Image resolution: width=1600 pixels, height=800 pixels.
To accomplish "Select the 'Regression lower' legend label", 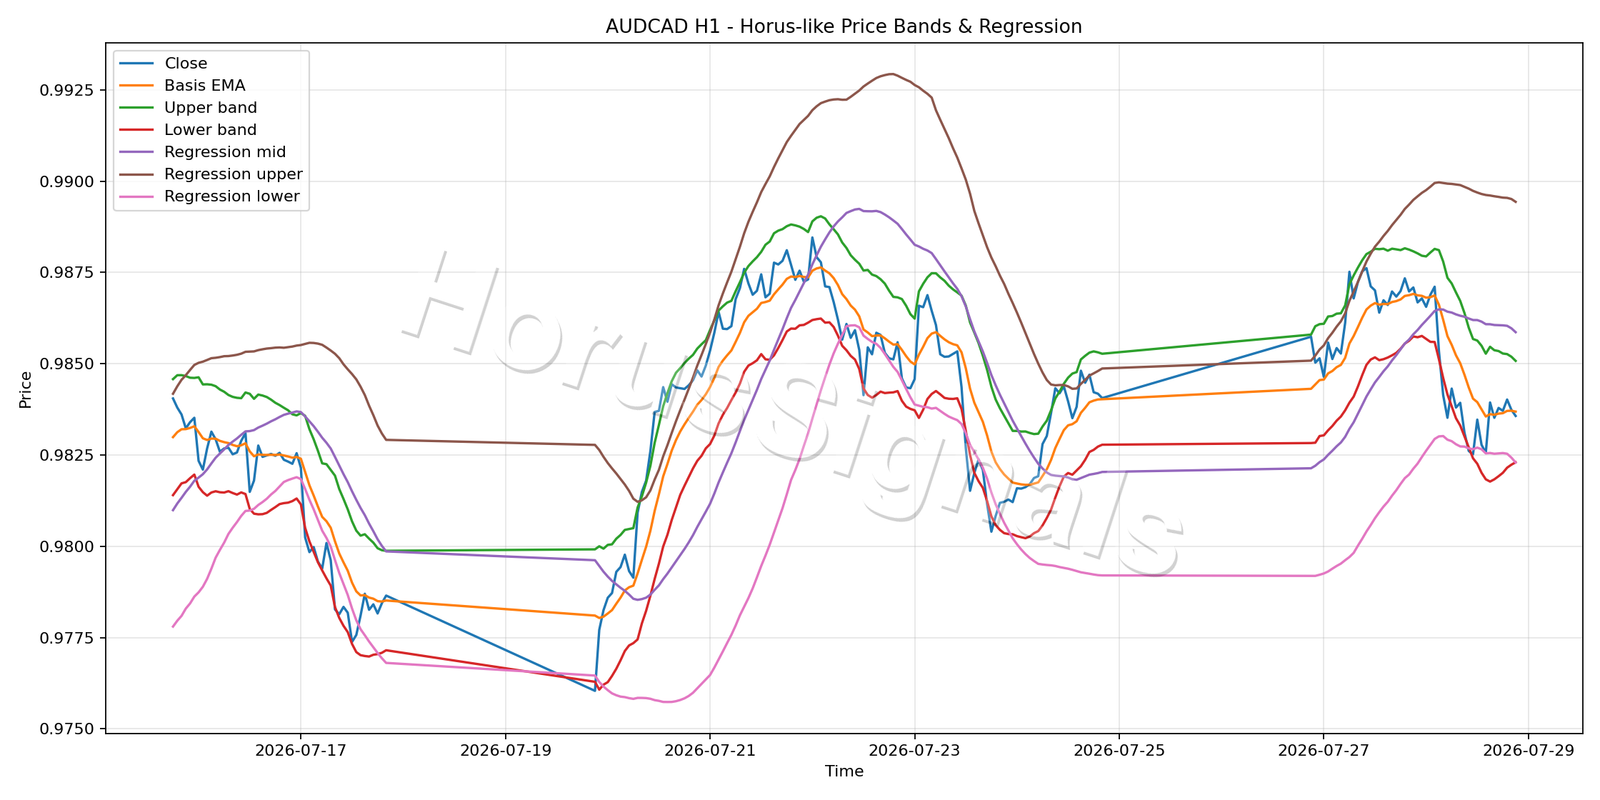I will [x=232, y=196].
